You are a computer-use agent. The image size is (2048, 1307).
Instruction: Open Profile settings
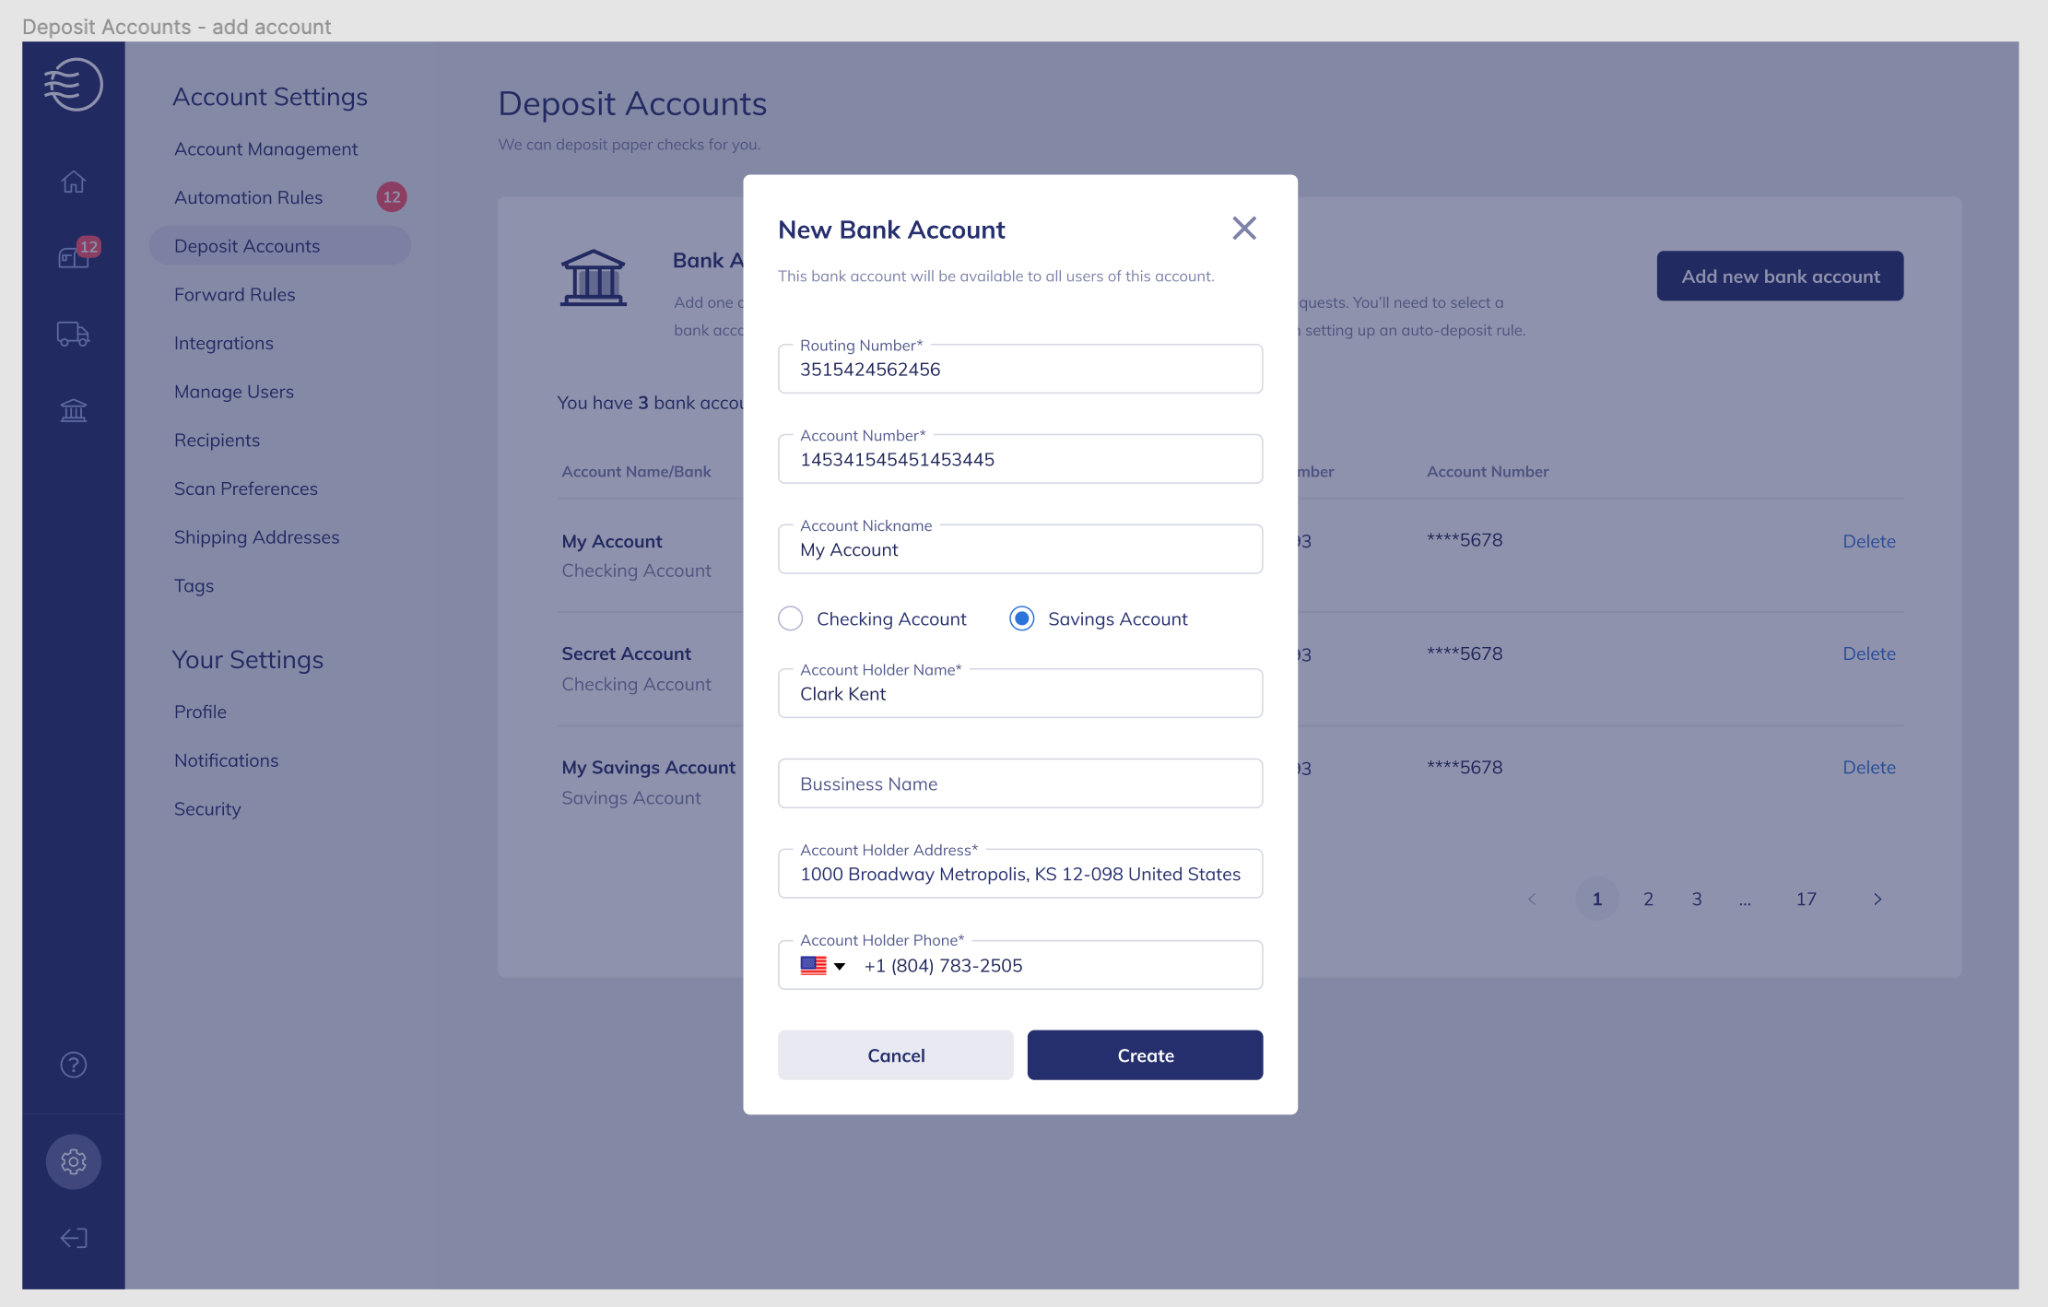(x=200, y=712)
